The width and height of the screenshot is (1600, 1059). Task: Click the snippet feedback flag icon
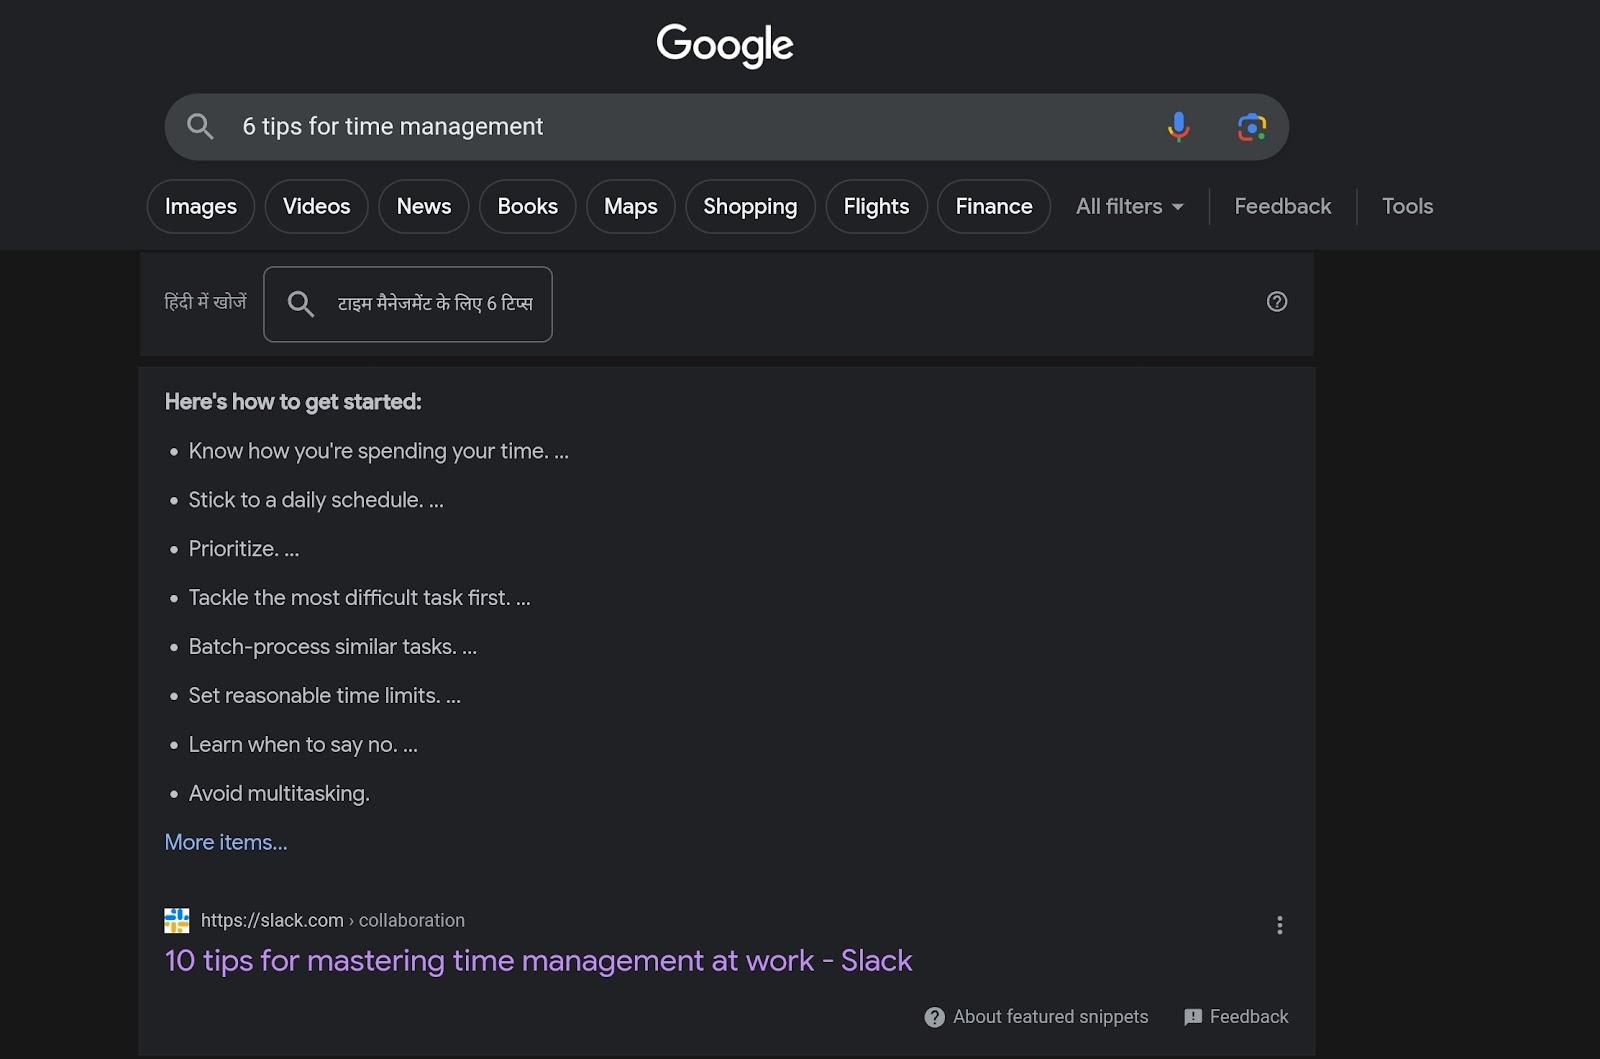(x=1192, y=1017)
